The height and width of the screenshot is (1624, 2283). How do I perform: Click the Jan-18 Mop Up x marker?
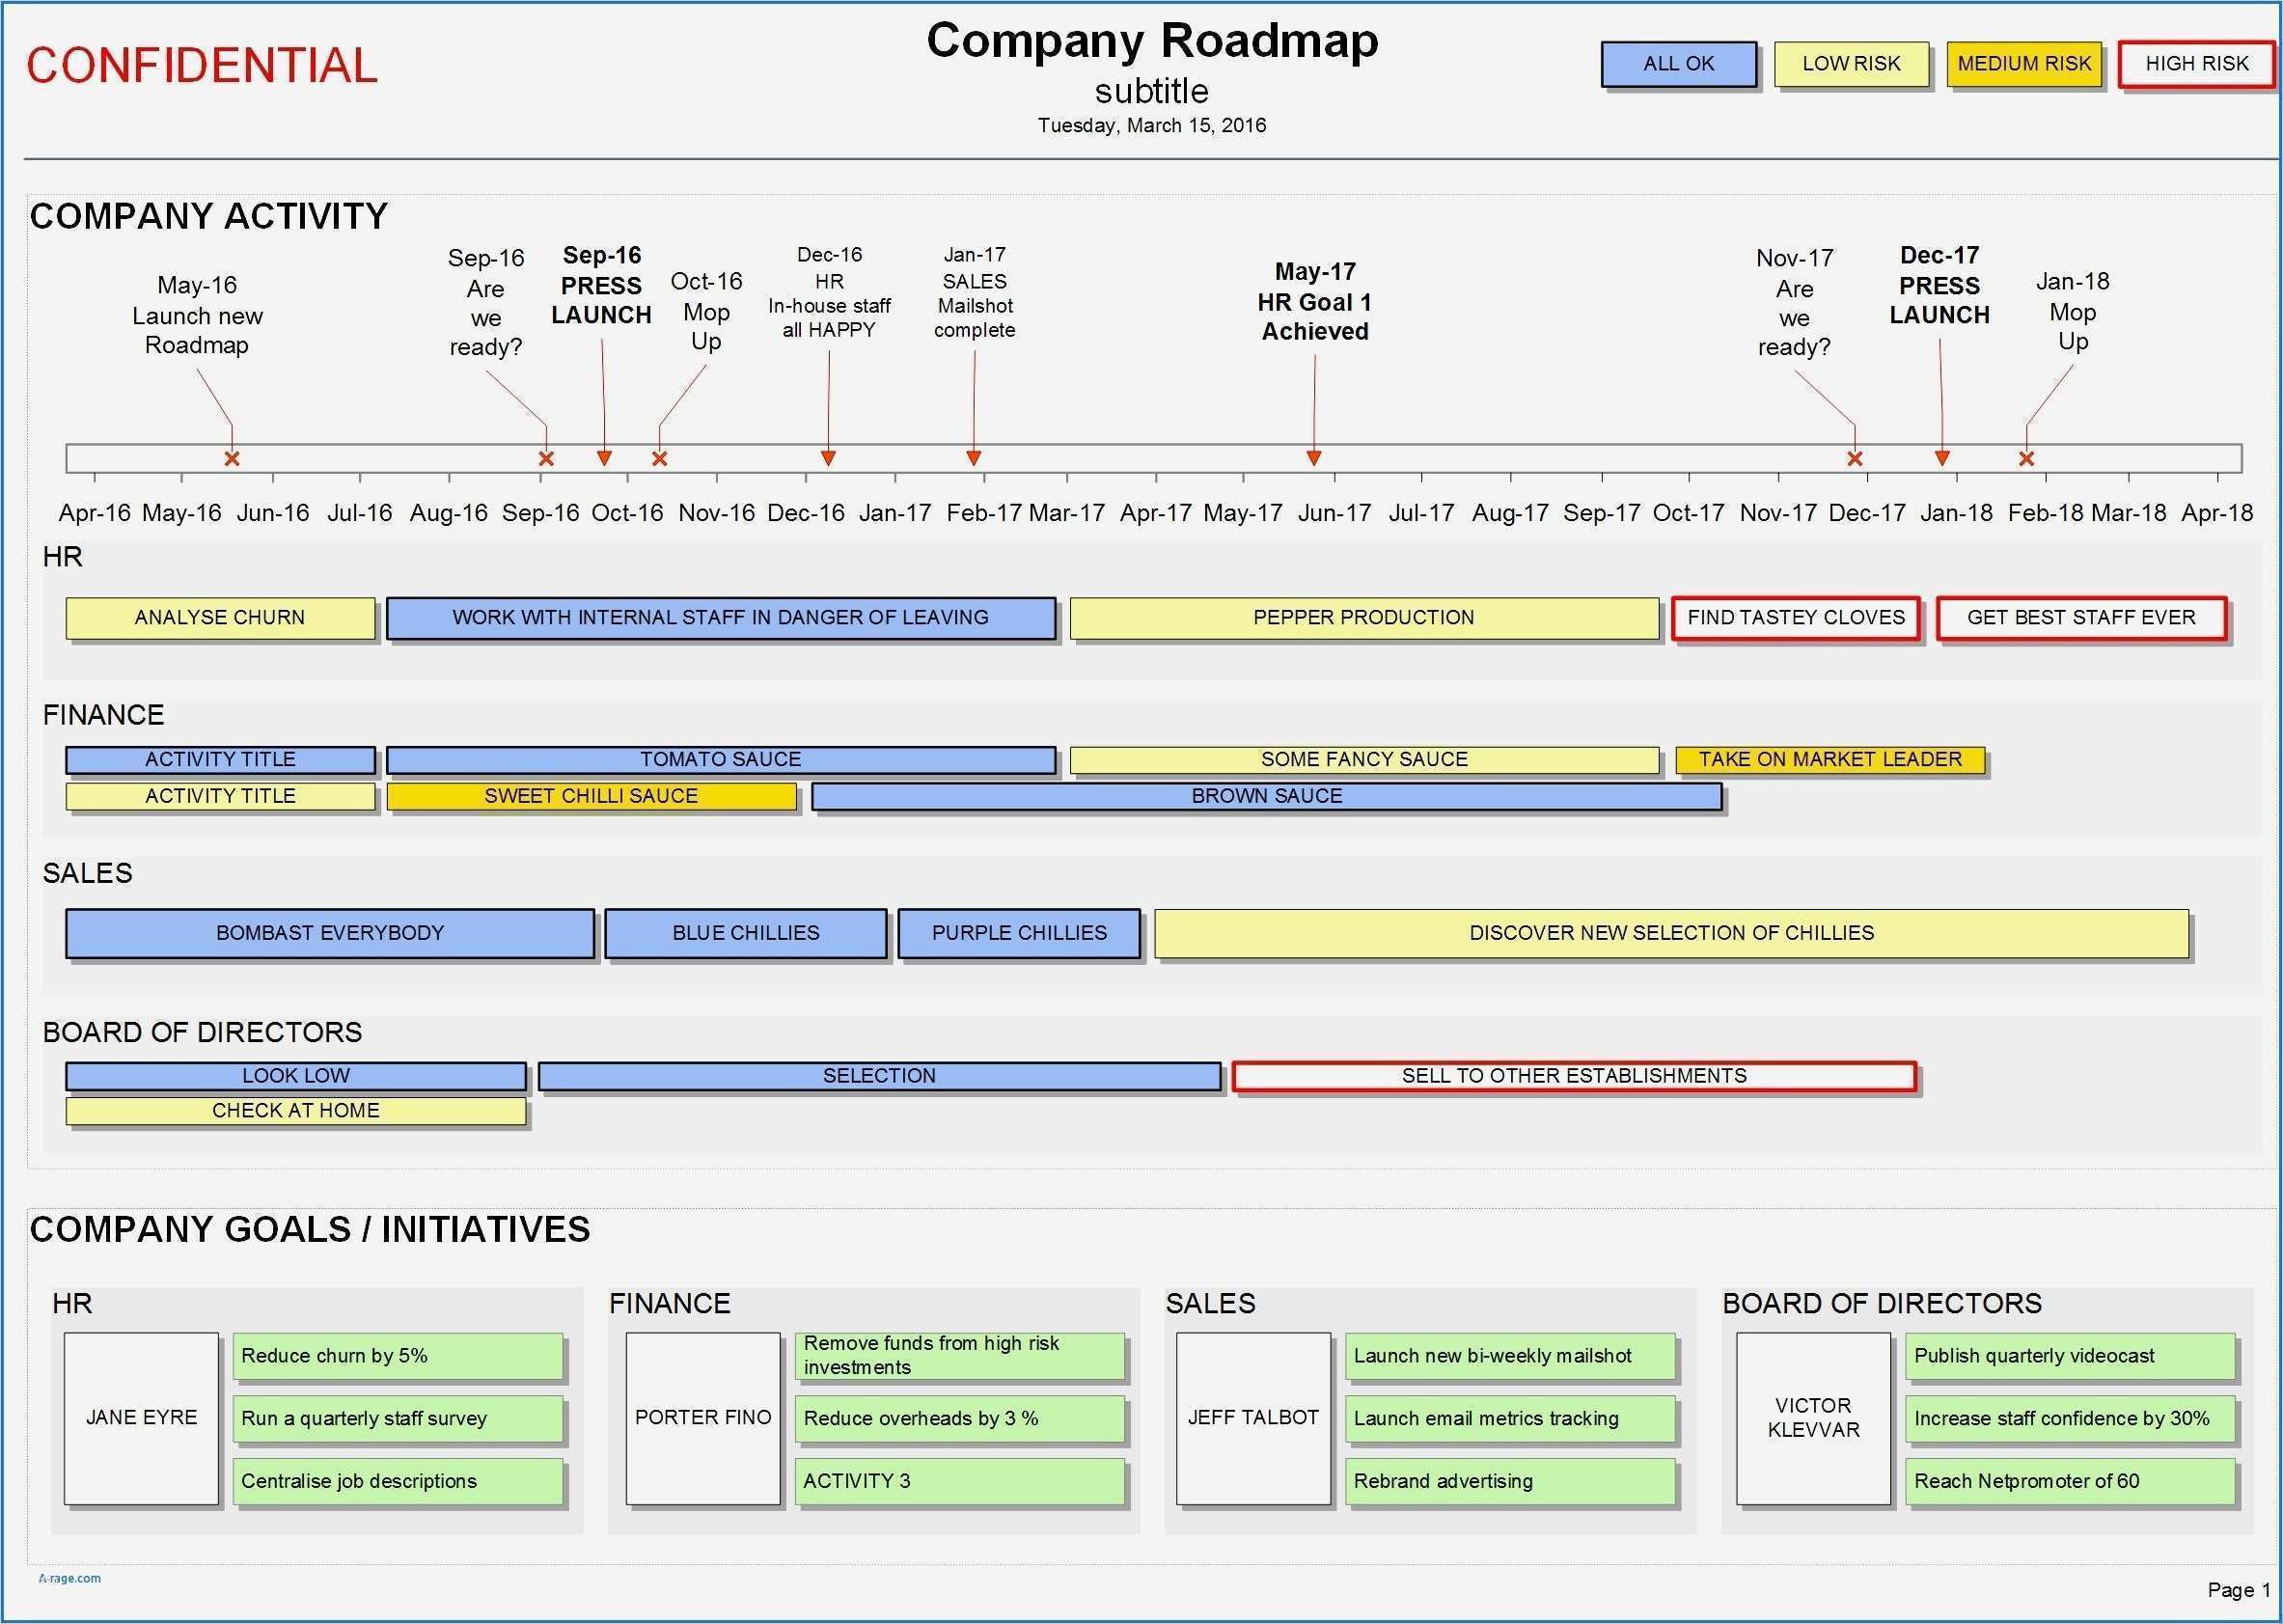2026,459
